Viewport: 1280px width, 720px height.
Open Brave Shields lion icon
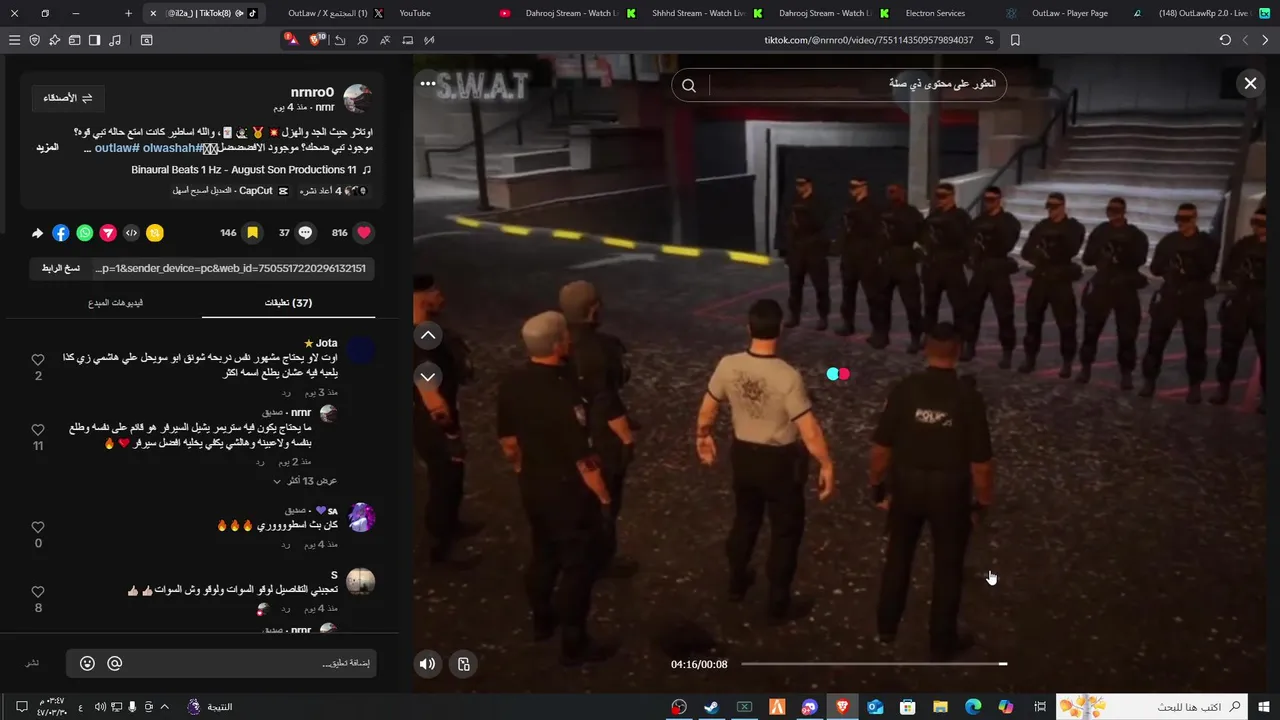pos(318,40)
